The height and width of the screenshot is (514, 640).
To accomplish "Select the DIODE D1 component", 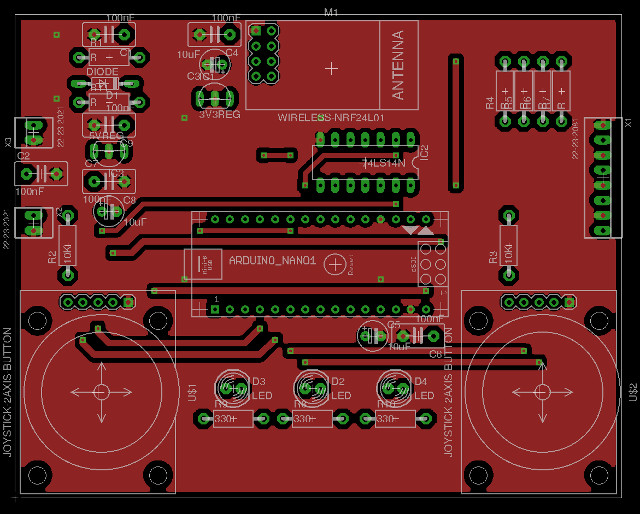I will tap(105, 84).
